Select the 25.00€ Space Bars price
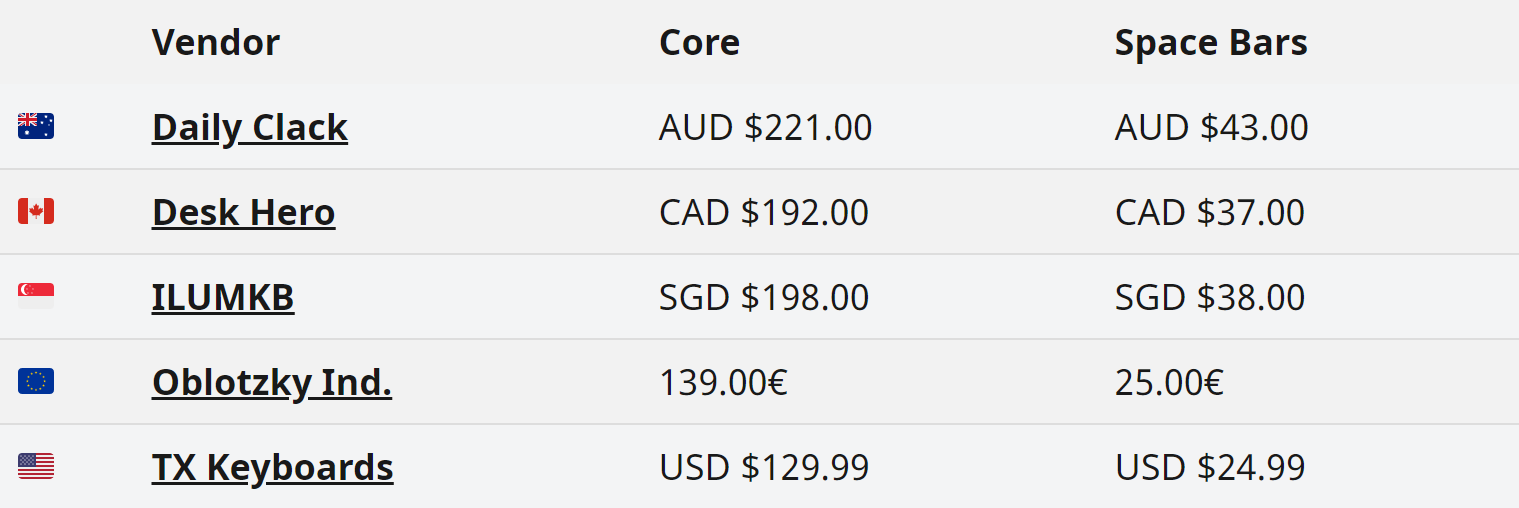 1169,383
